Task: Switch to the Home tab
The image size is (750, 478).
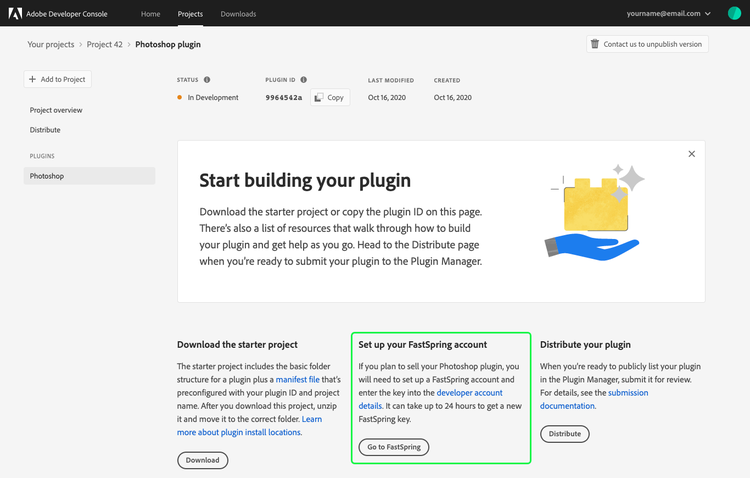Action: click(150, 14)
